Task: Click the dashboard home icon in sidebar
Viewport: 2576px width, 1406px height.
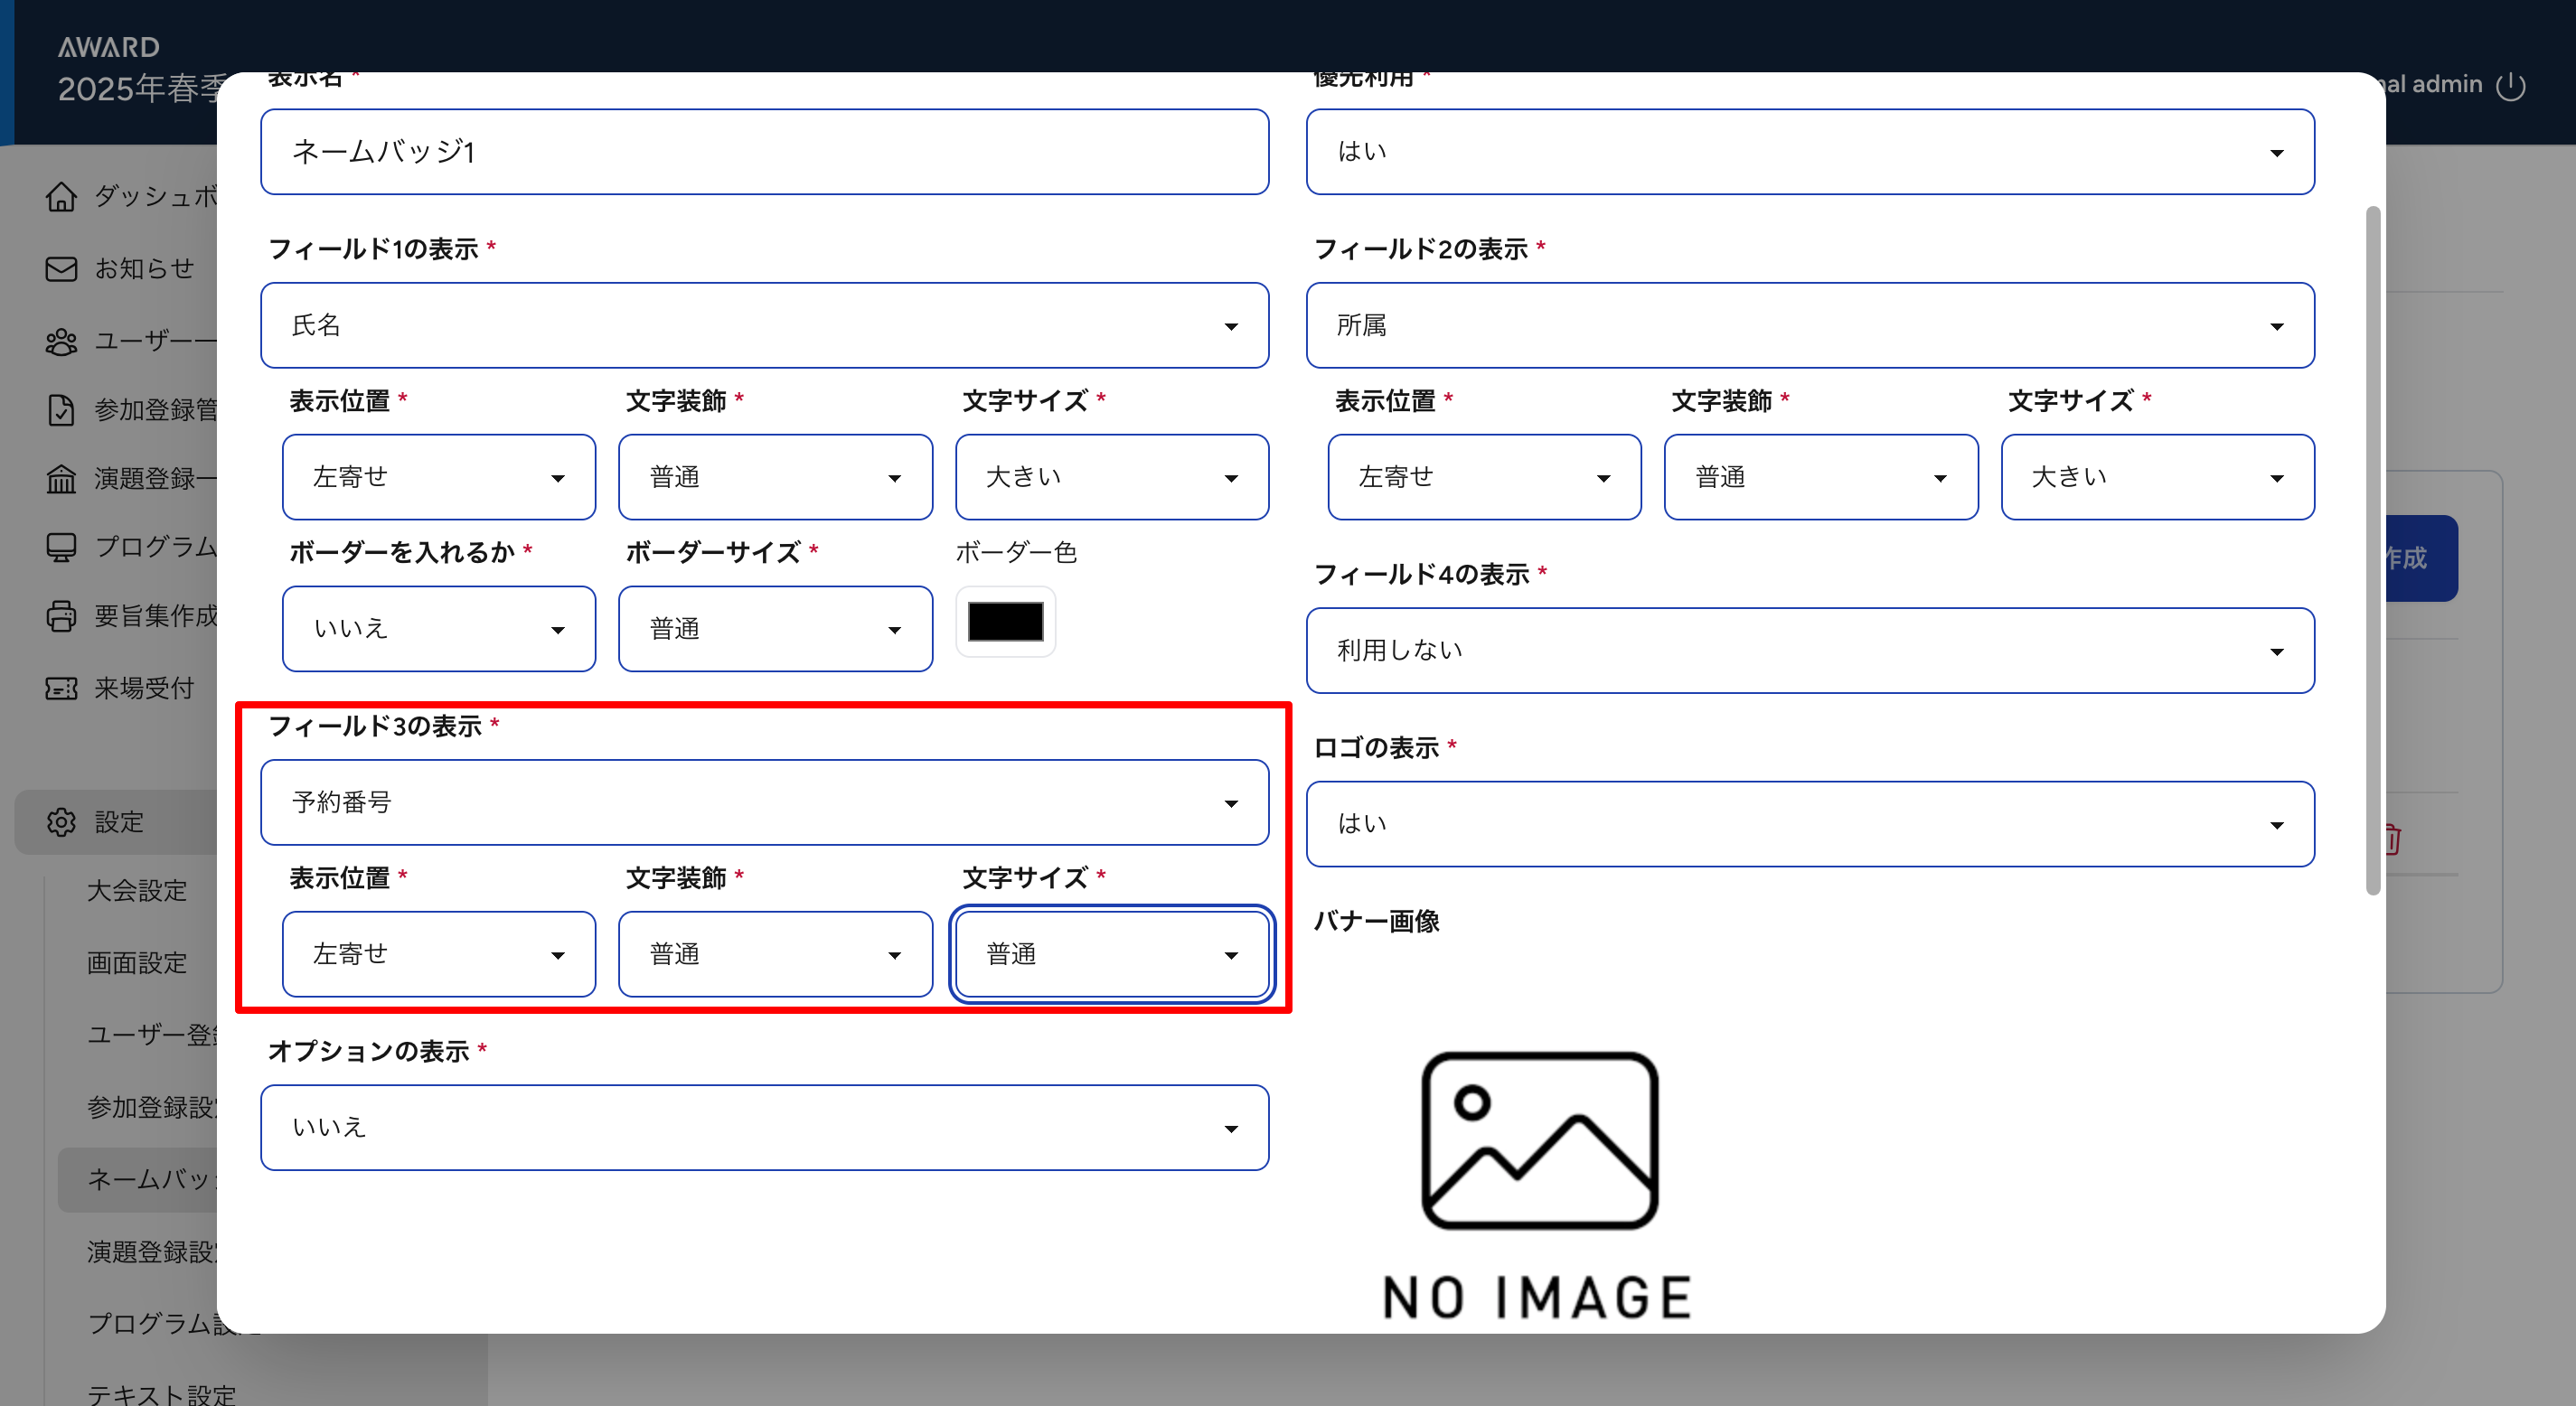Action: coord(61,197)
